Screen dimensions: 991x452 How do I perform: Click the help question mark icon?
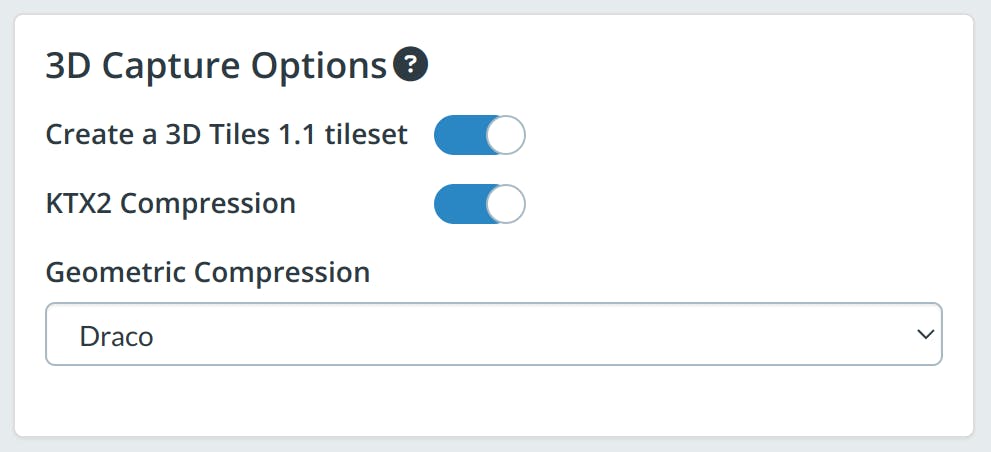pyautogui.click(x=410, y=66)
